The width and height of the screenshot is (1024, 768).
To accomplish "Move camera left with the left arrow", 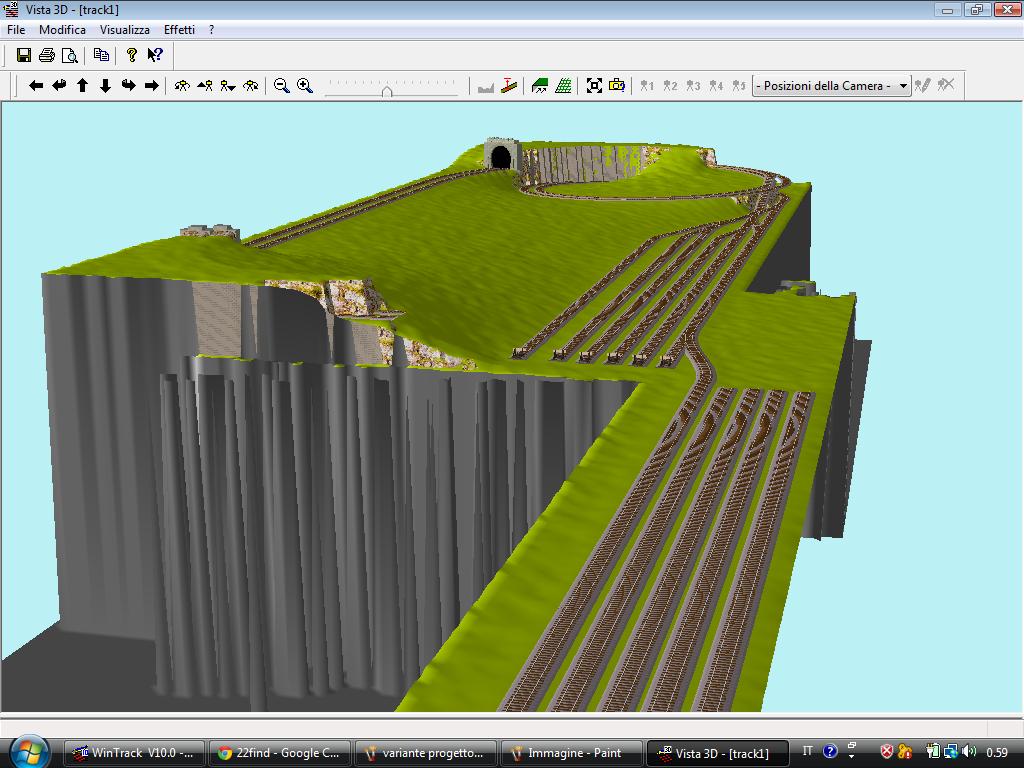I will point(36,86).
